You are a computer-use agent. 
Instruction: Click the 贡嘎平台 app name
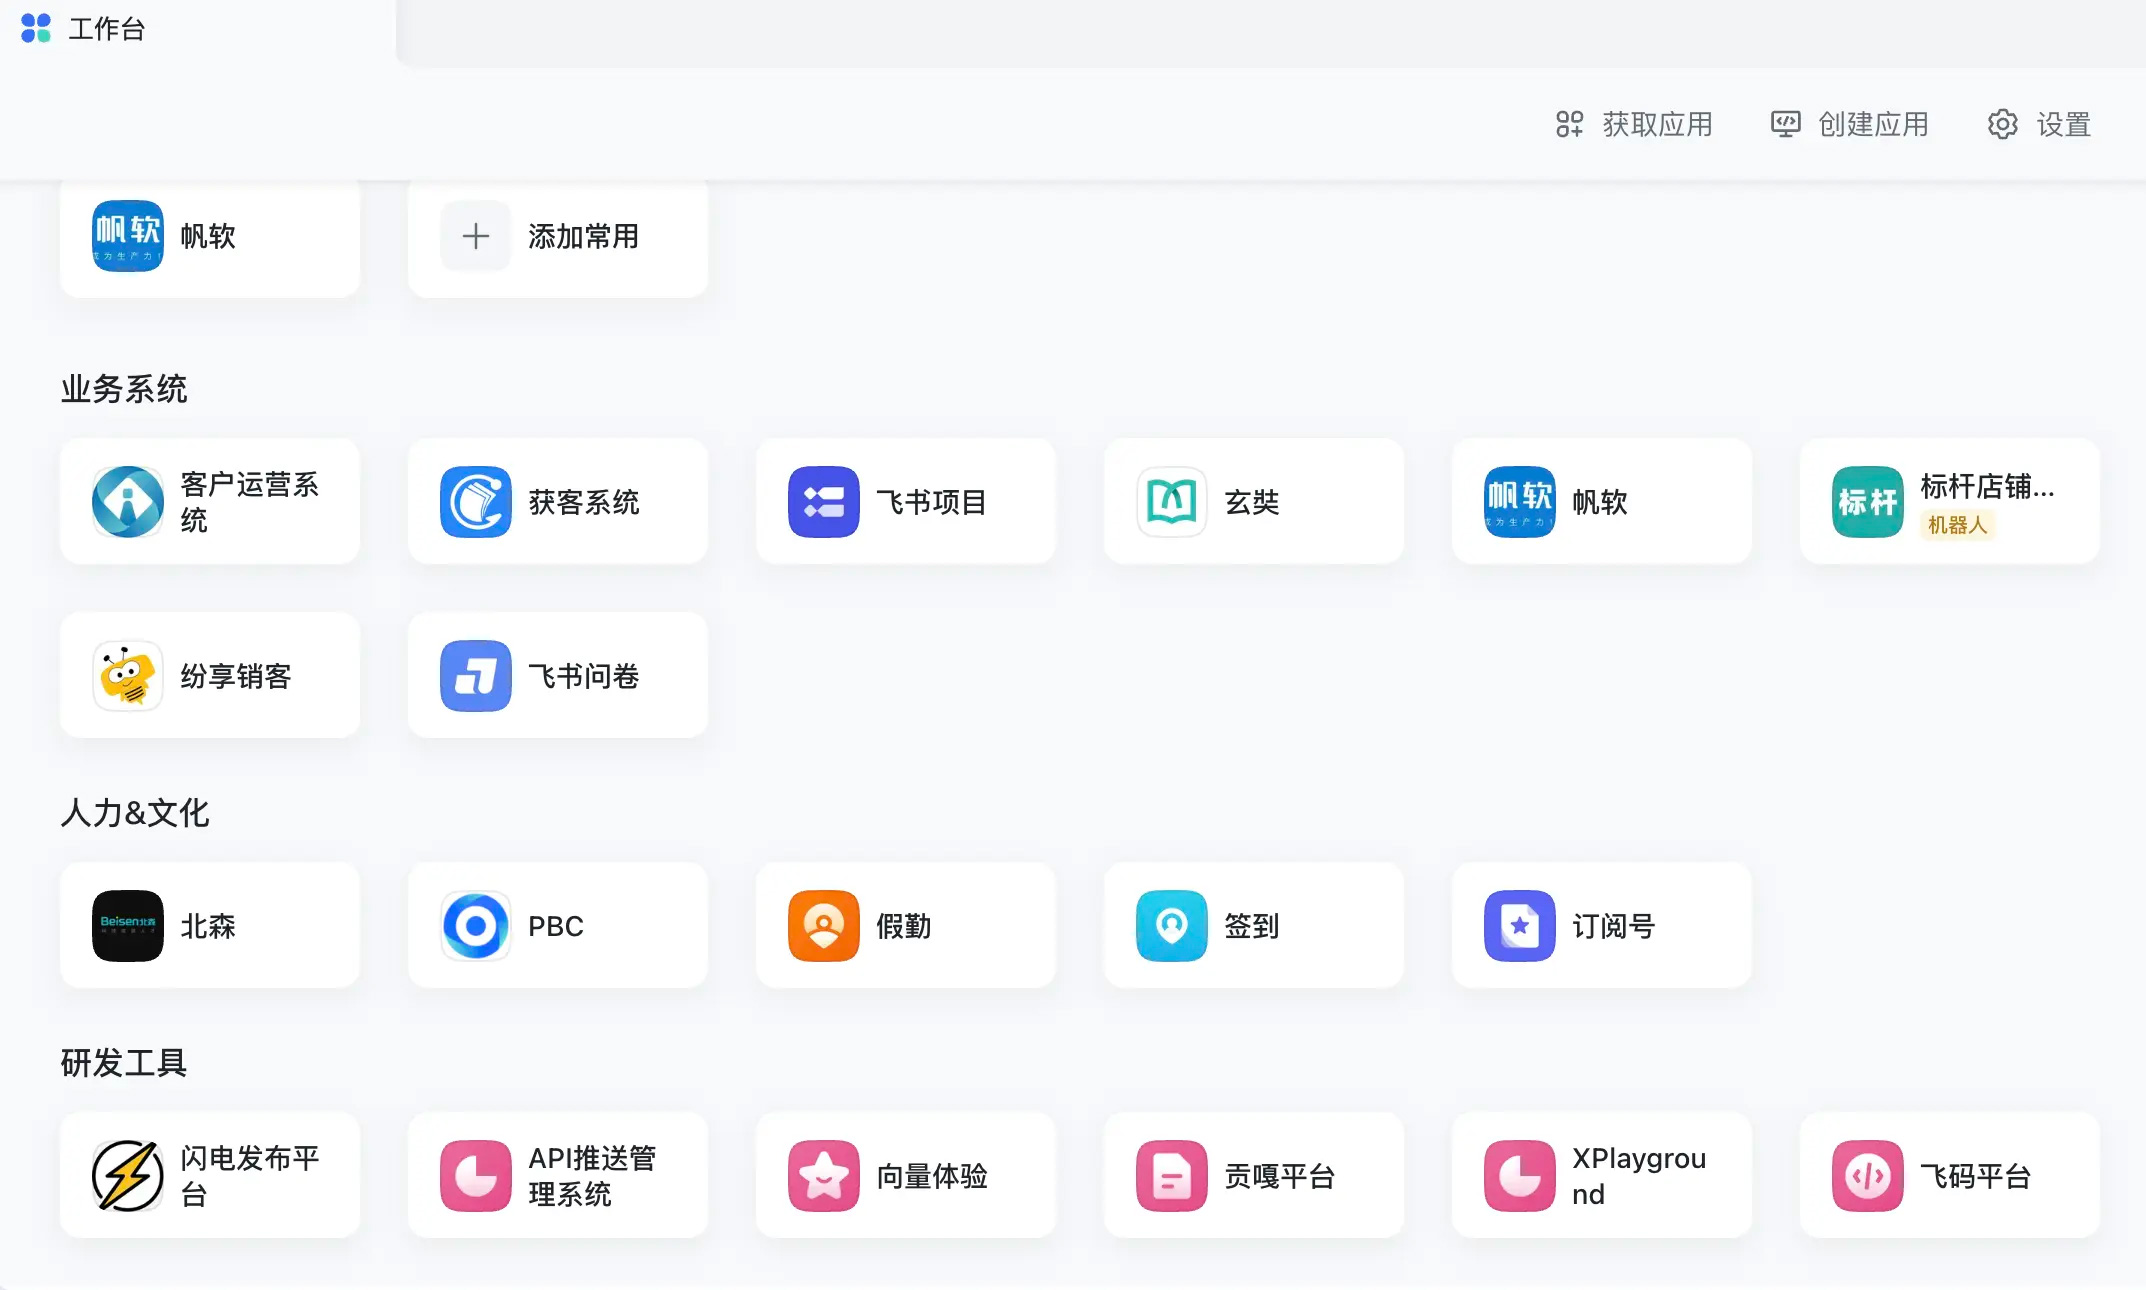pos(1280,1176)
